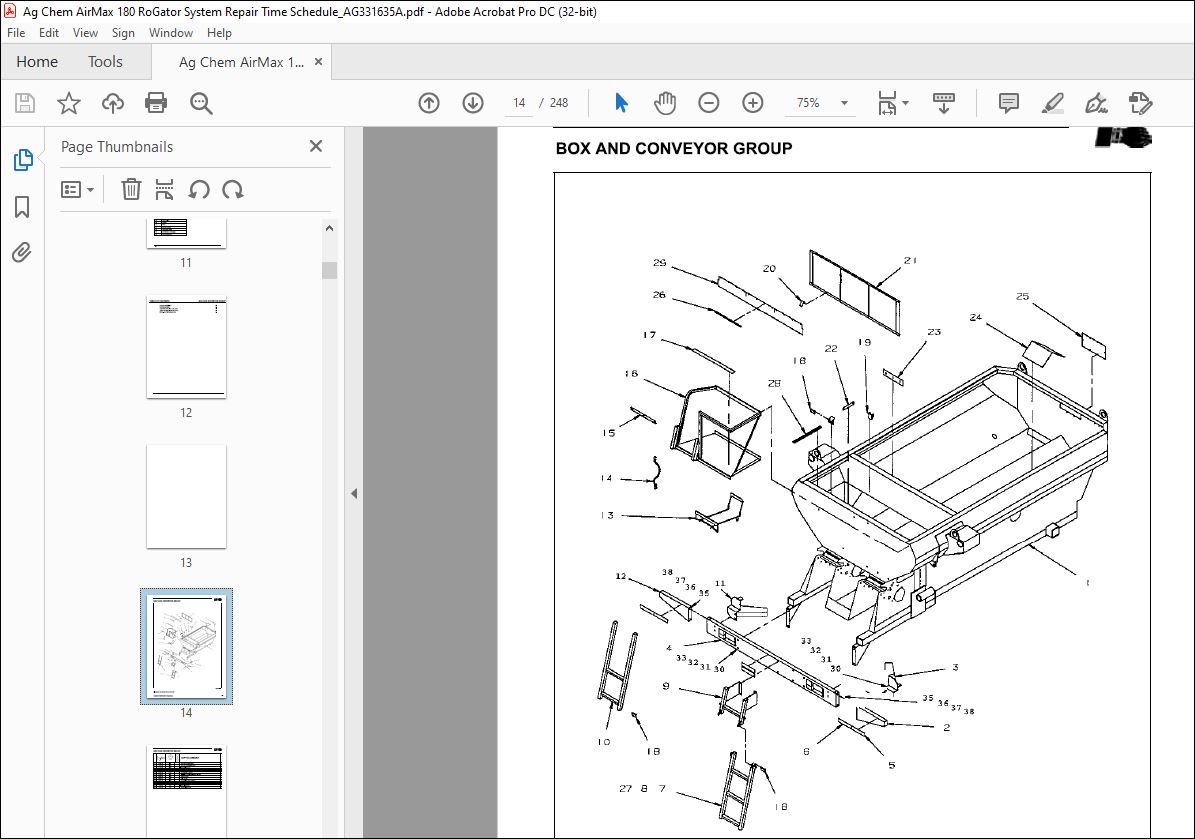The height and width of the screenshot is (839, 1195).
Task: Switch to the Tools tab
Action: coord(105,62)
